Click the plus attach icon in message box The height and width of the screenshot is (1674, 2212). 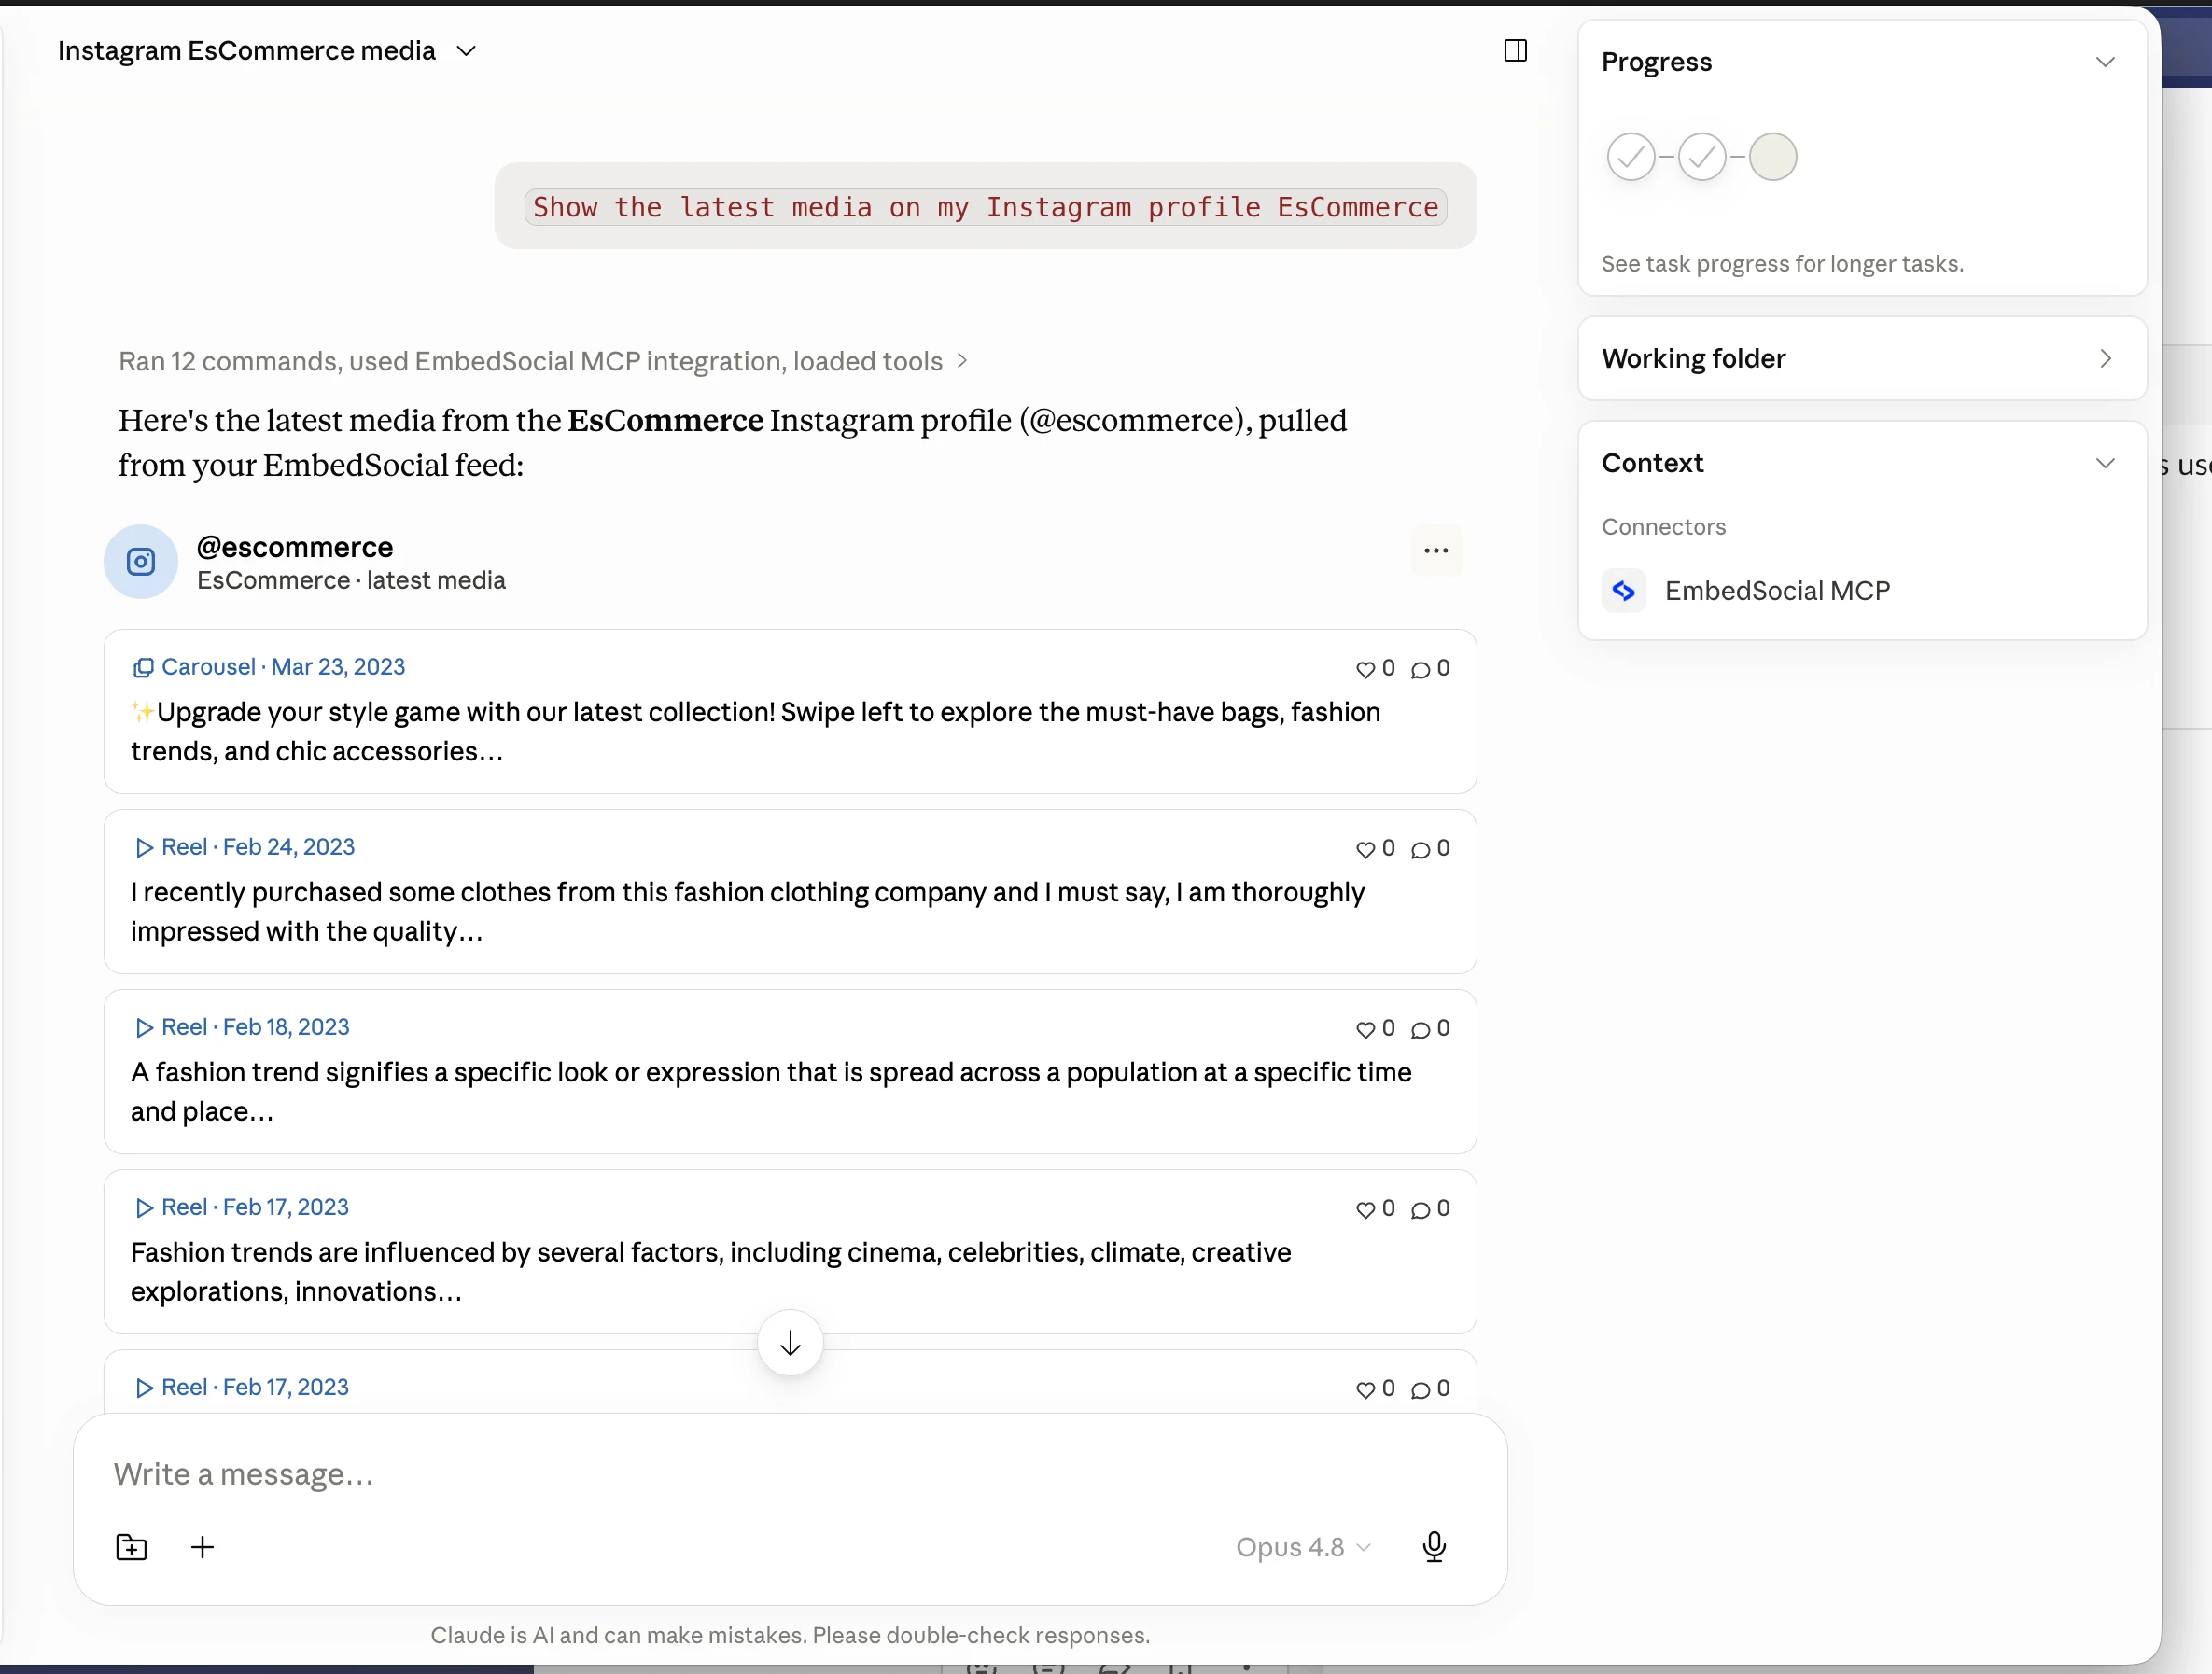point(202,1547)
